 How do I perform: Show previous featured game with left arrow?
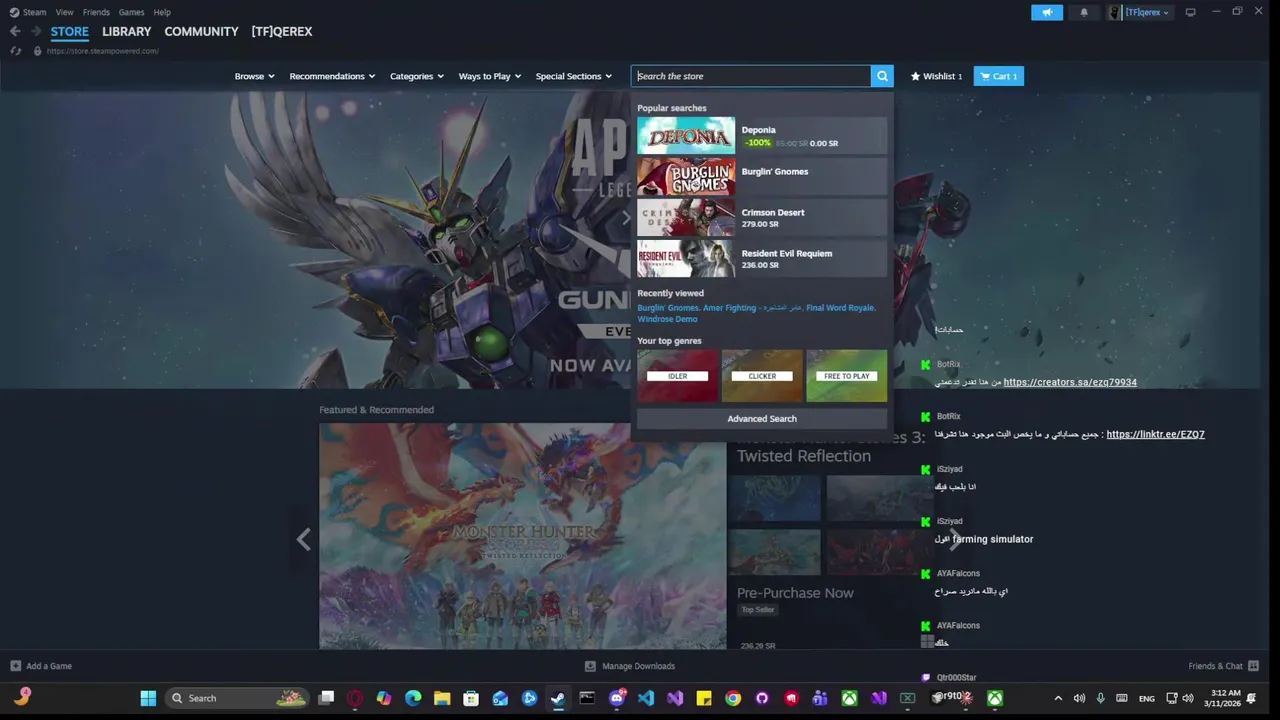tap(304, 540)
